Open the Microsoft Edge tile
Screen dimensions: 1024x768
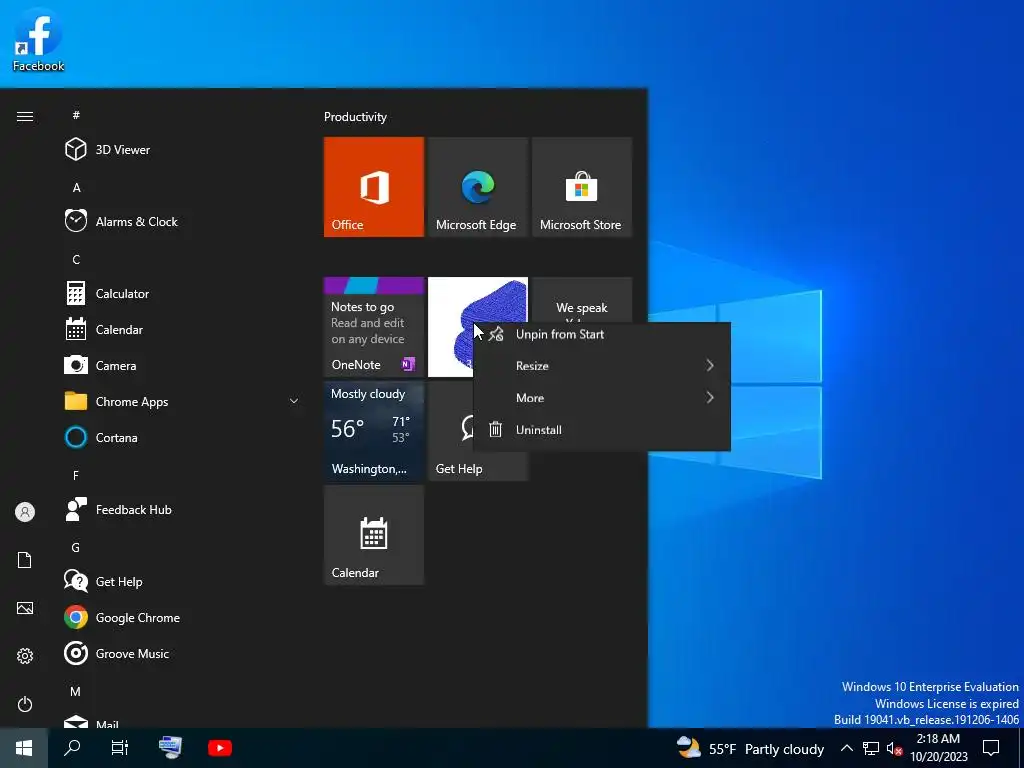click(477, 187)
